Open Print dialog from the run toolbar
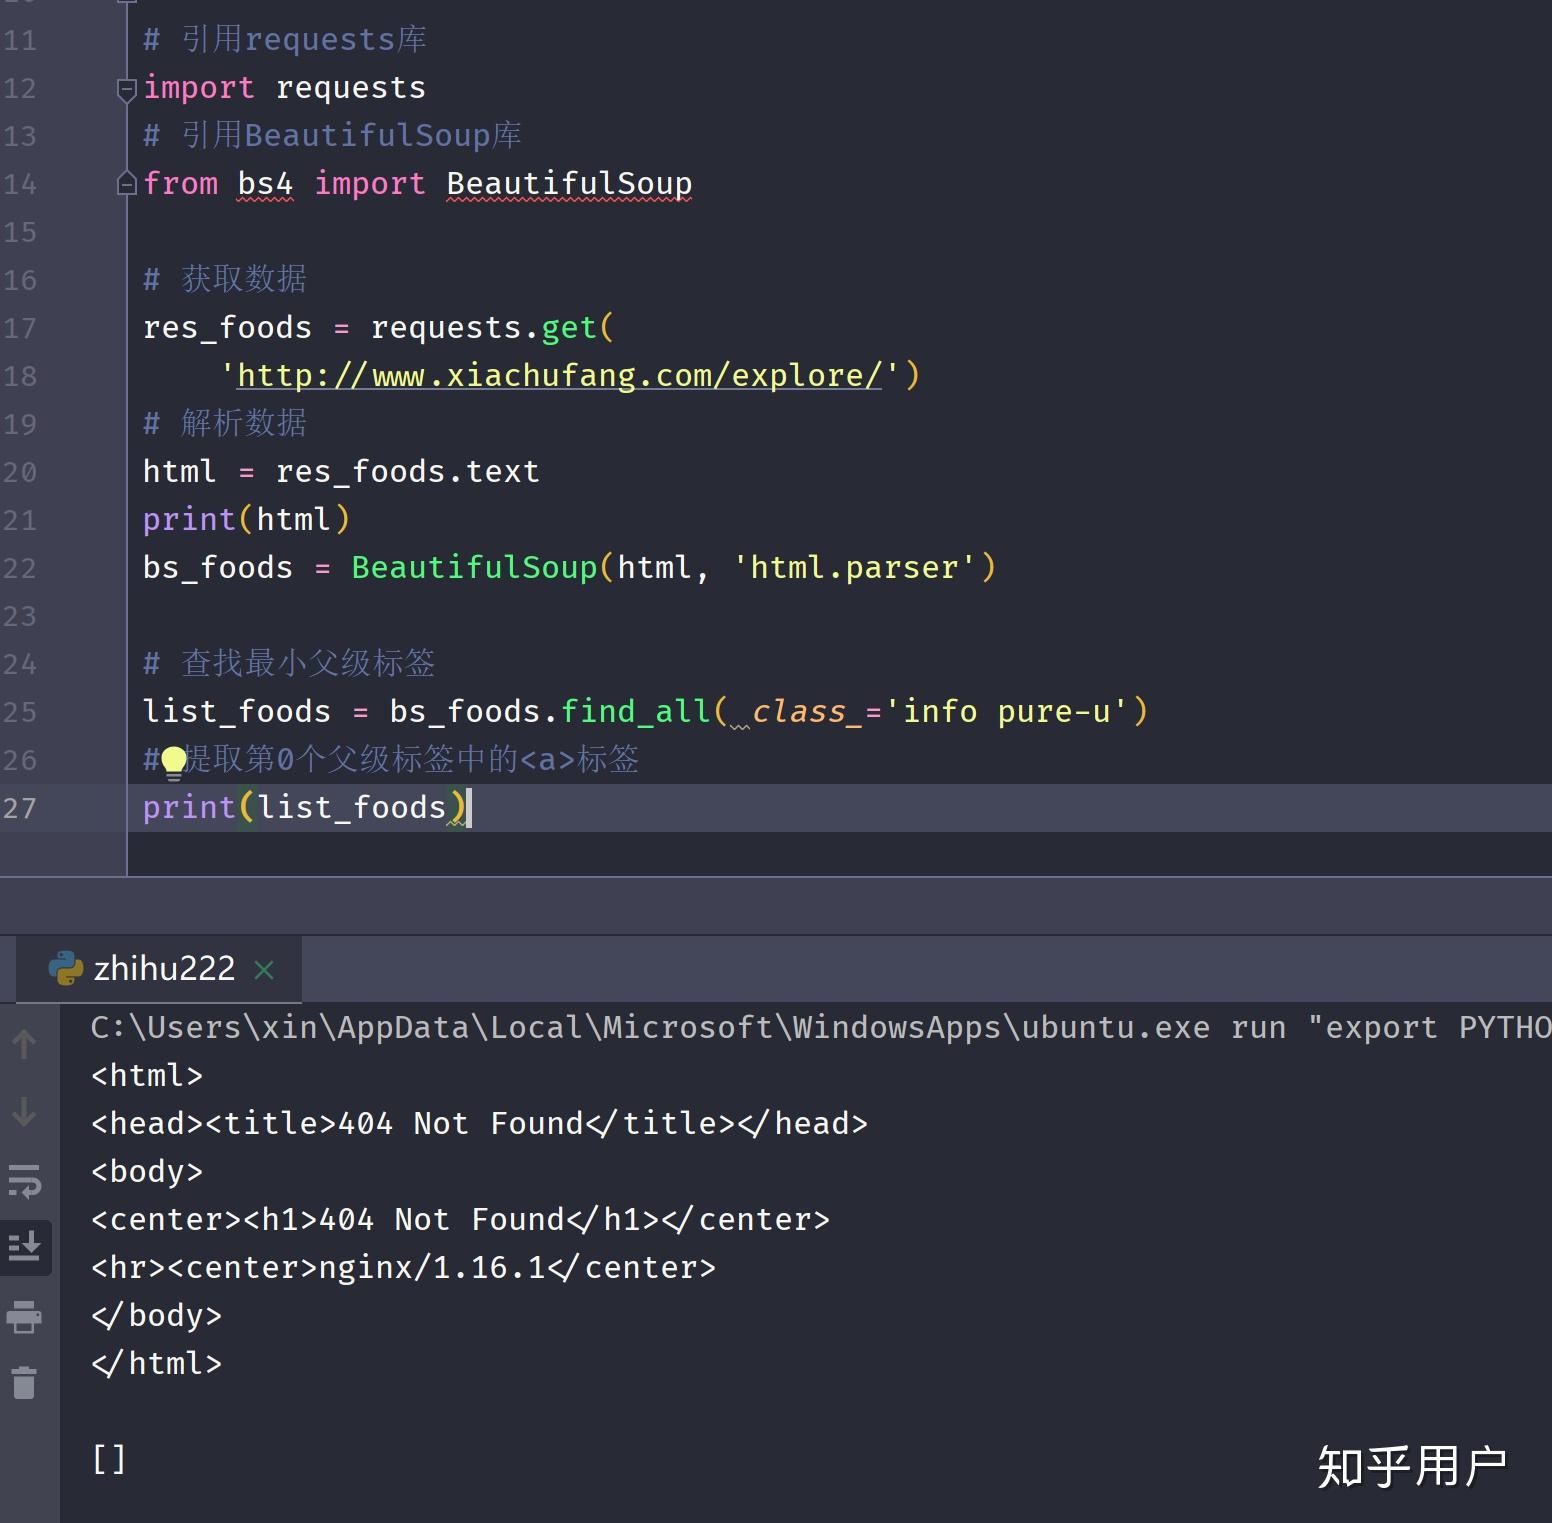This screenshot has width=1552, height=1523. [x=24, y=1317]
